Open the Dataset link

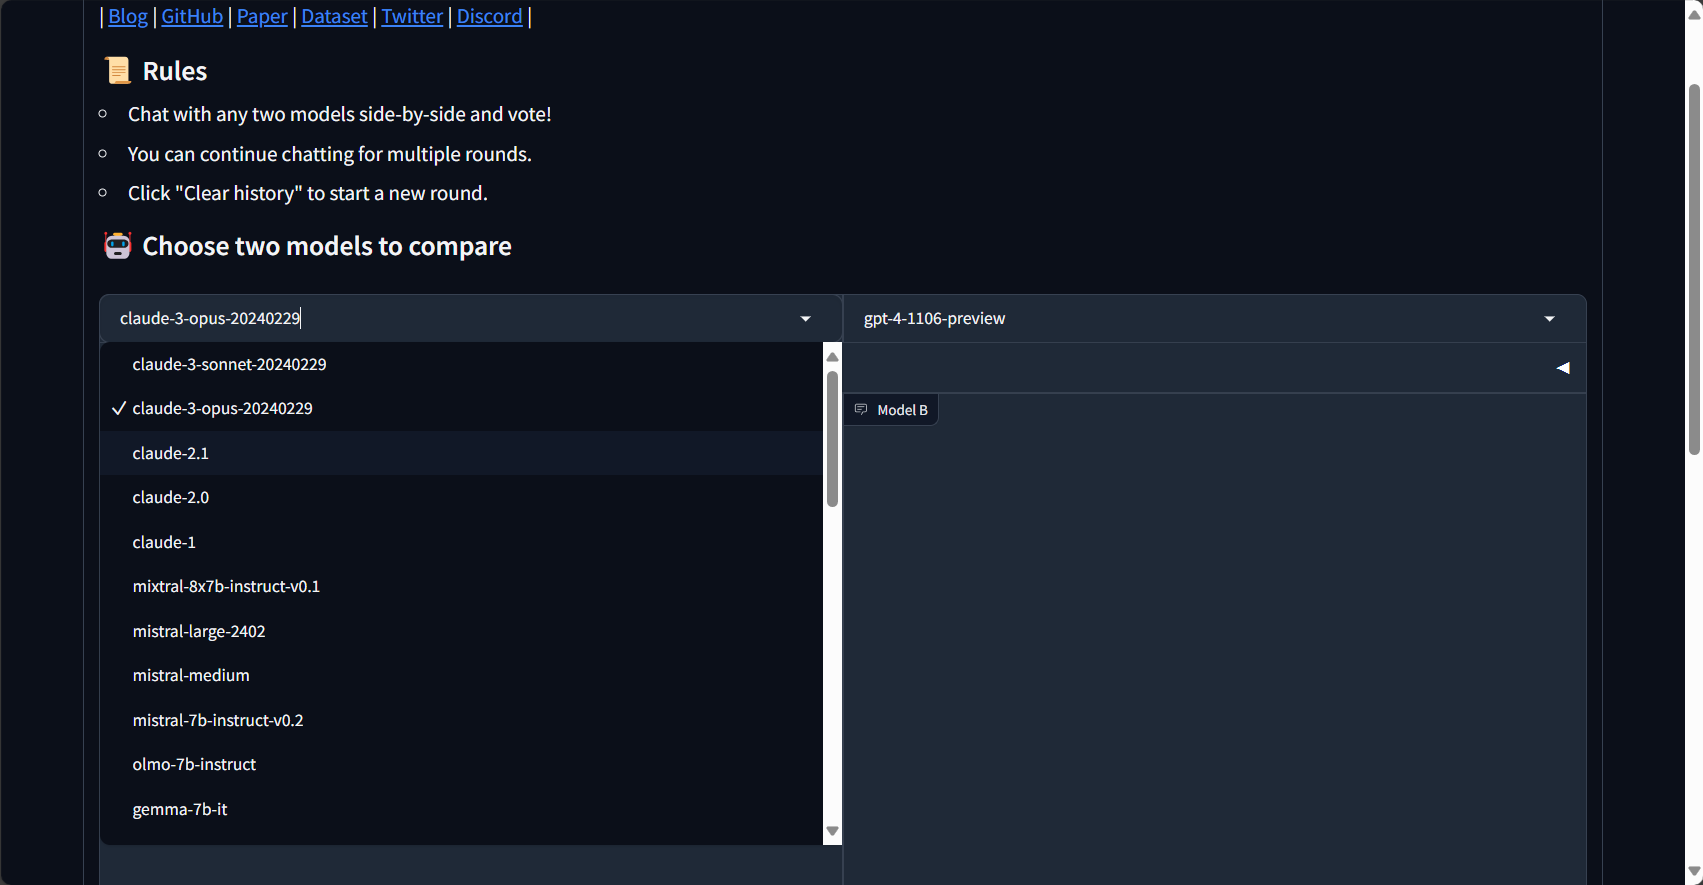334,16
